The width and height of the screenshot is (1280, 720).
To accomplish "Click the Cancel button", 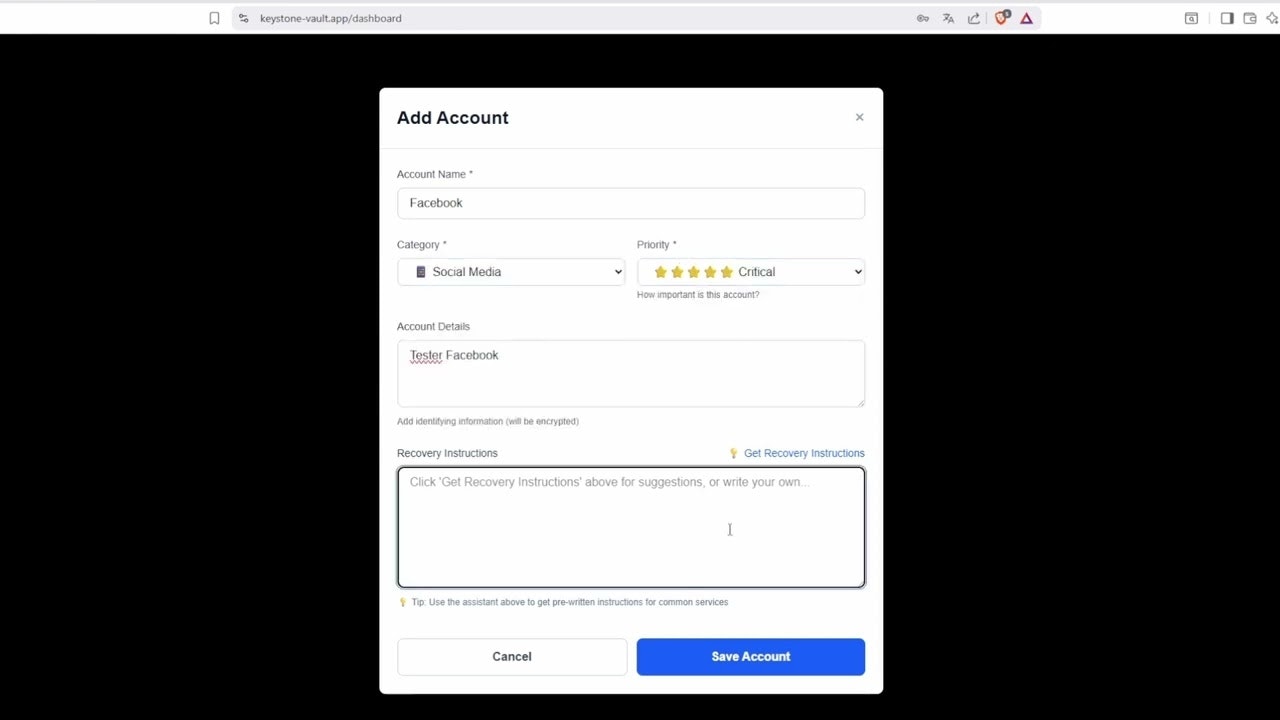I will pyautogui.click(x=512, y=657).
